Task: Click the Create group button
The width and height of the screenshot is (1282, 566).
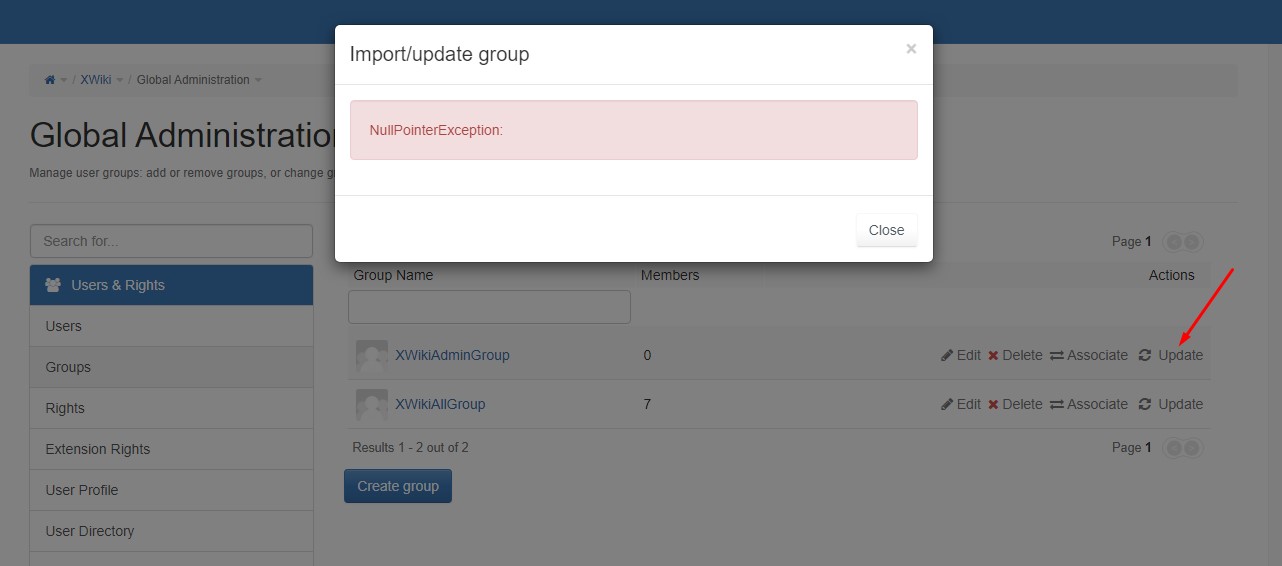Action: pos(398,486)
